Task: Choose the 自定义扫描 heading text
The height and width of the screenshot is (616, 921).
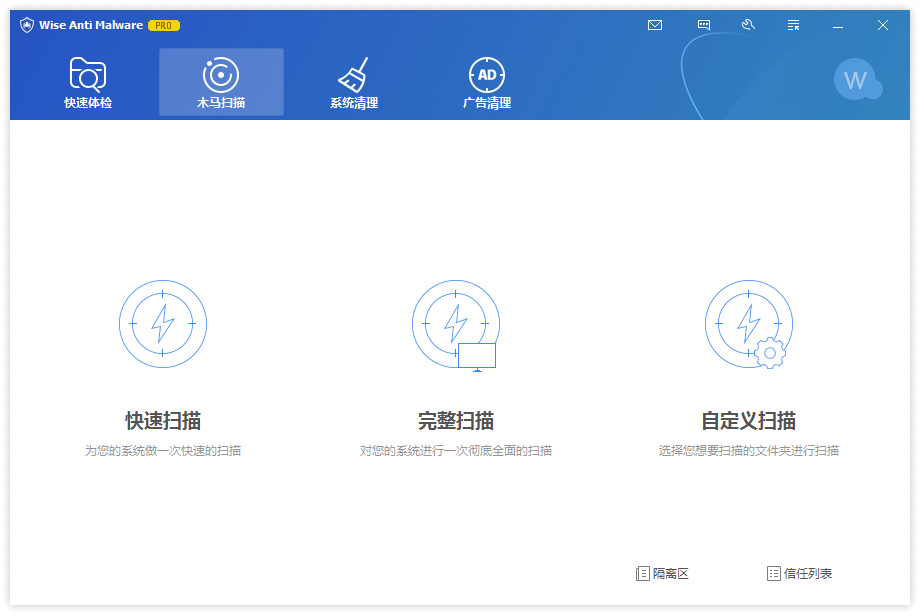Action: (748, 421)
